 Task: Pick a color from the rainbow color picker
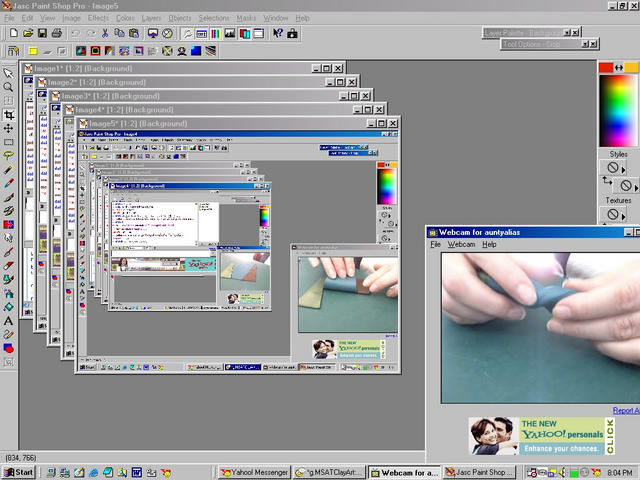point(618,110)
